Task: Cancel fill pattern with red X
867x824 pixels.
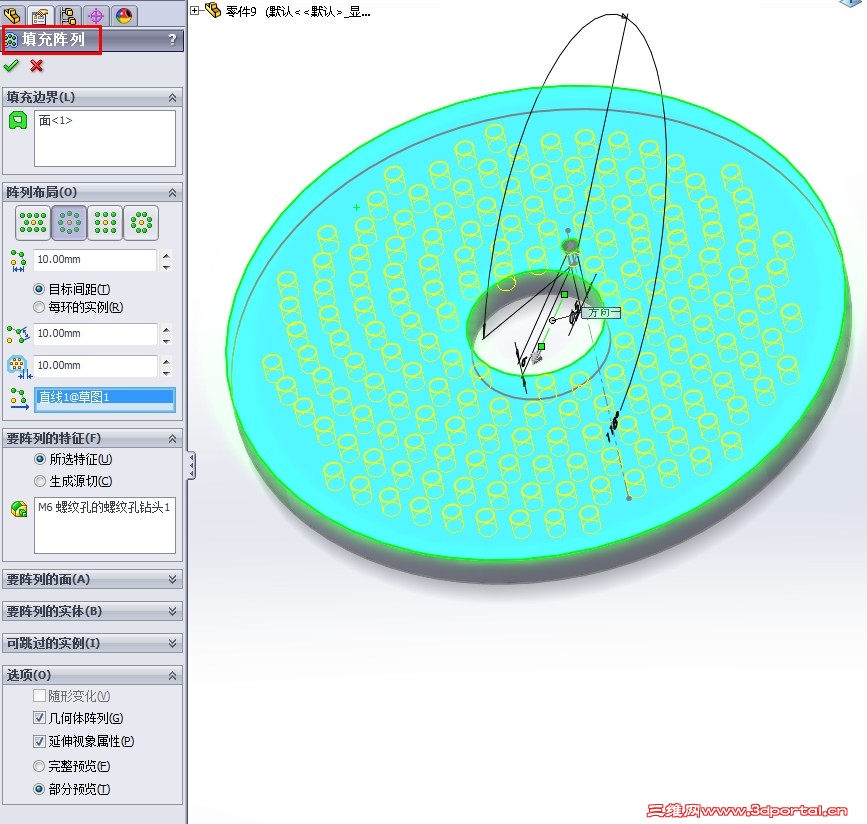Action: tap(36, 66)
